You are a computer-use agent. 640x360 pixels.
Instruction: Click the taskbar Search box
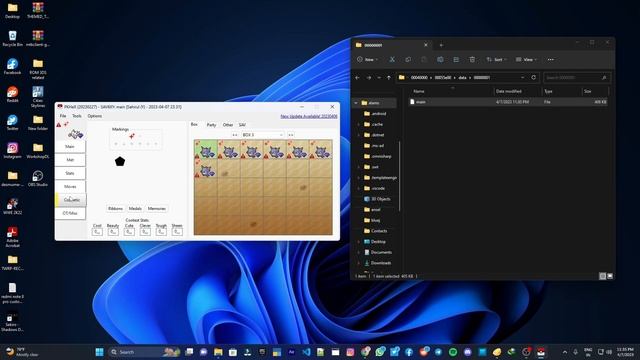tap(144, 352)
